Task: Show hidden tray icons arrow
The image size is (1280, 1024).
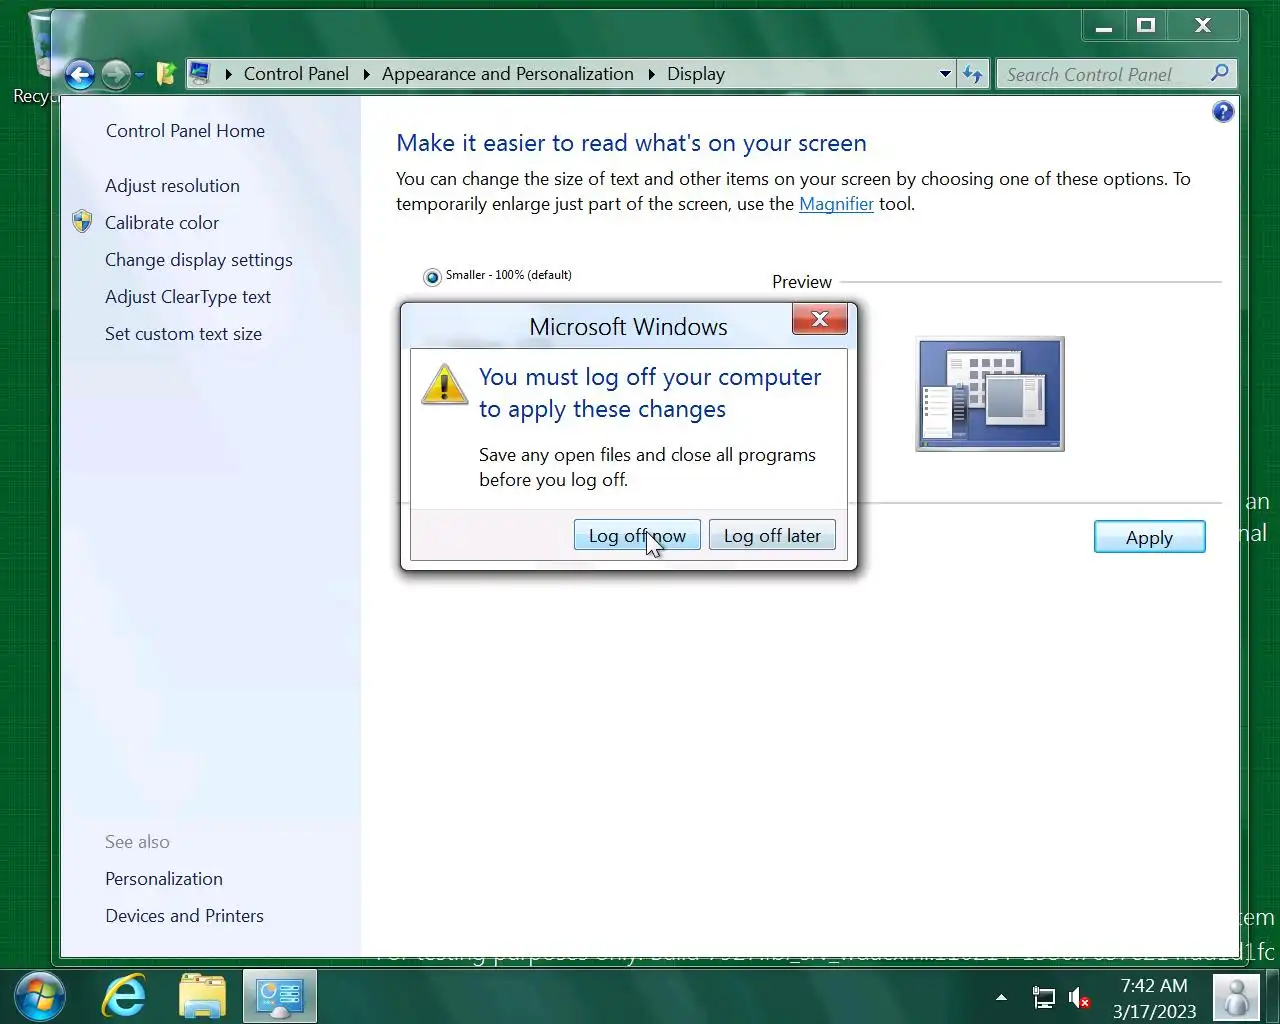Action: (x=1001, y=997)
